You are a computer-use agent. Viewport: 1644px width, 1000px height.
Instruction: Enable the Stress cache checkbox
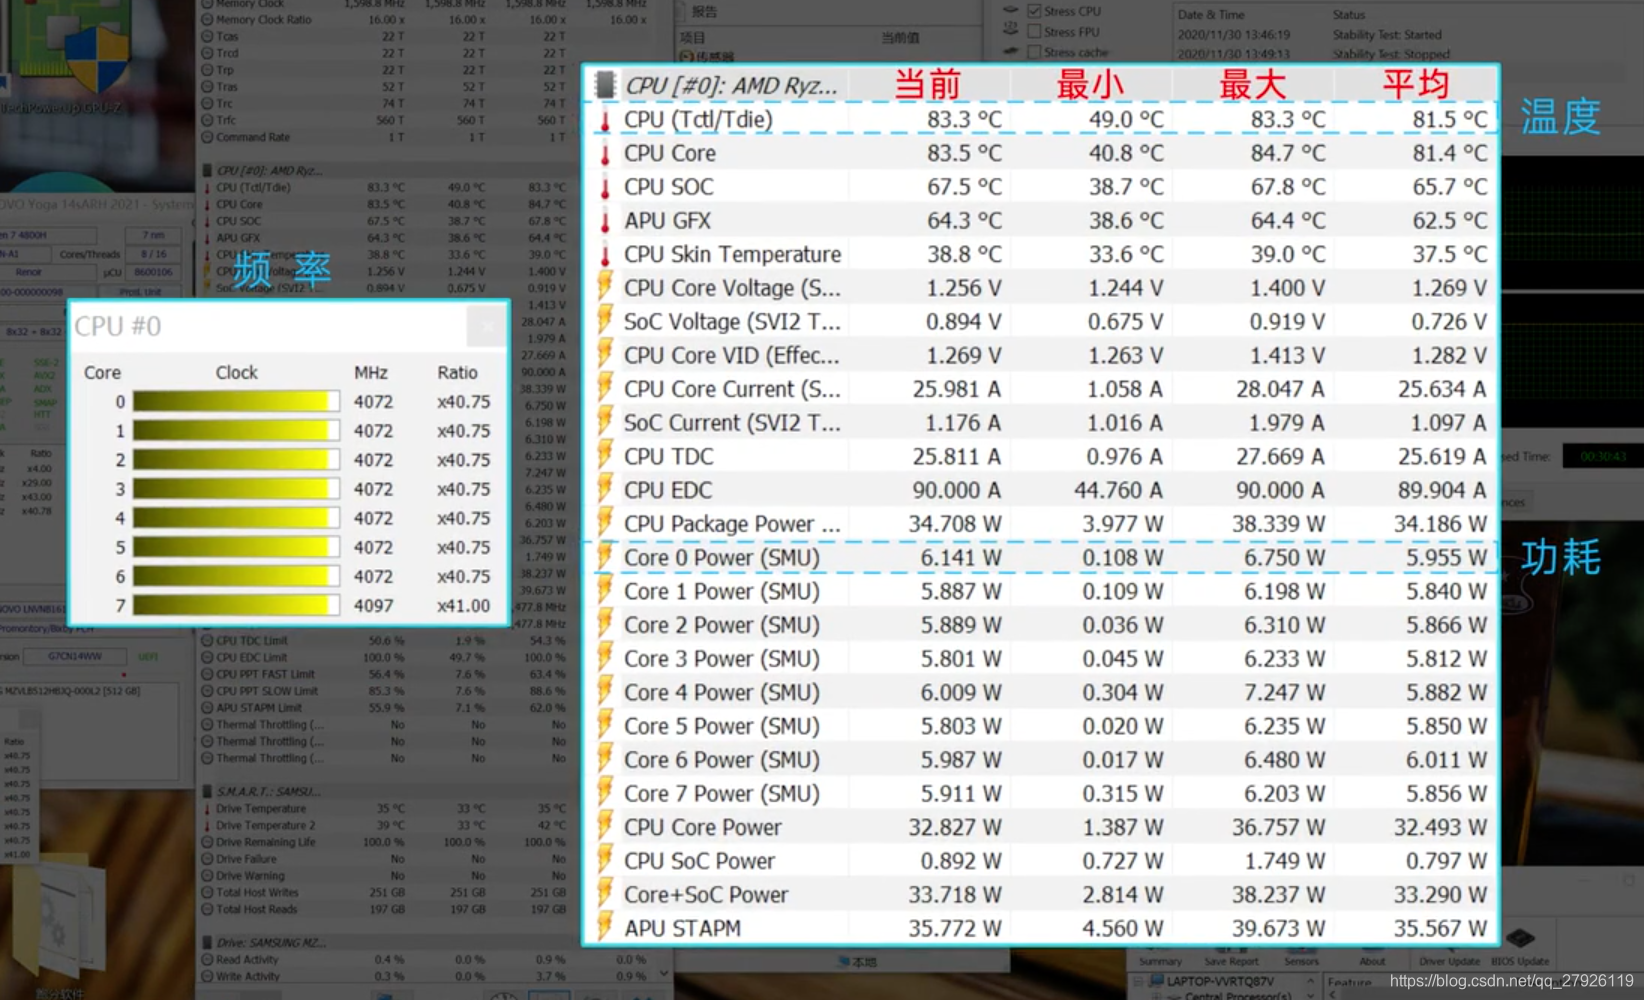pos(1034,52)
